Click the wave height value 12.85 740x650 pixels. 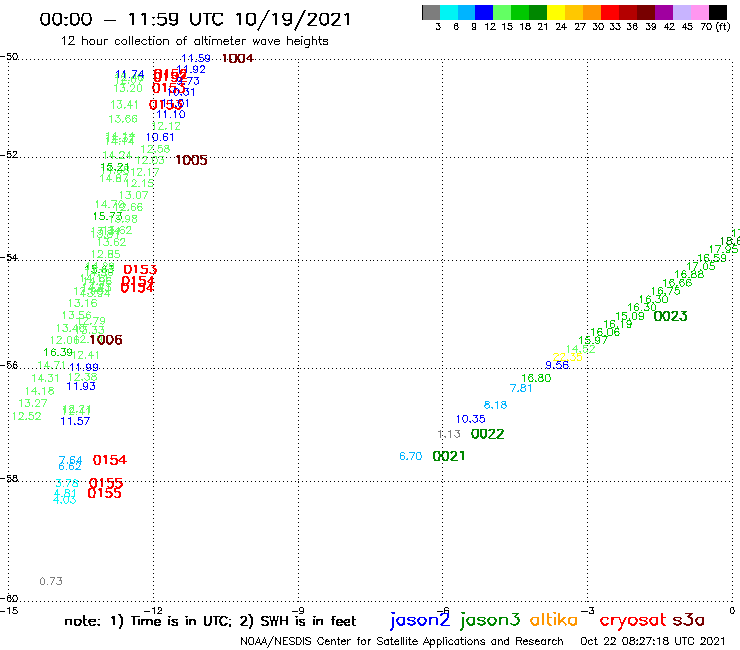106,254
